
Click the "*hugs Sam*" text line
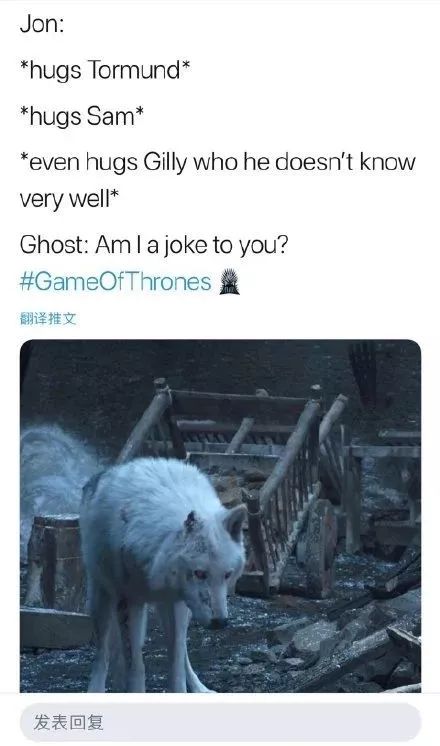click(x=81, y=117)
